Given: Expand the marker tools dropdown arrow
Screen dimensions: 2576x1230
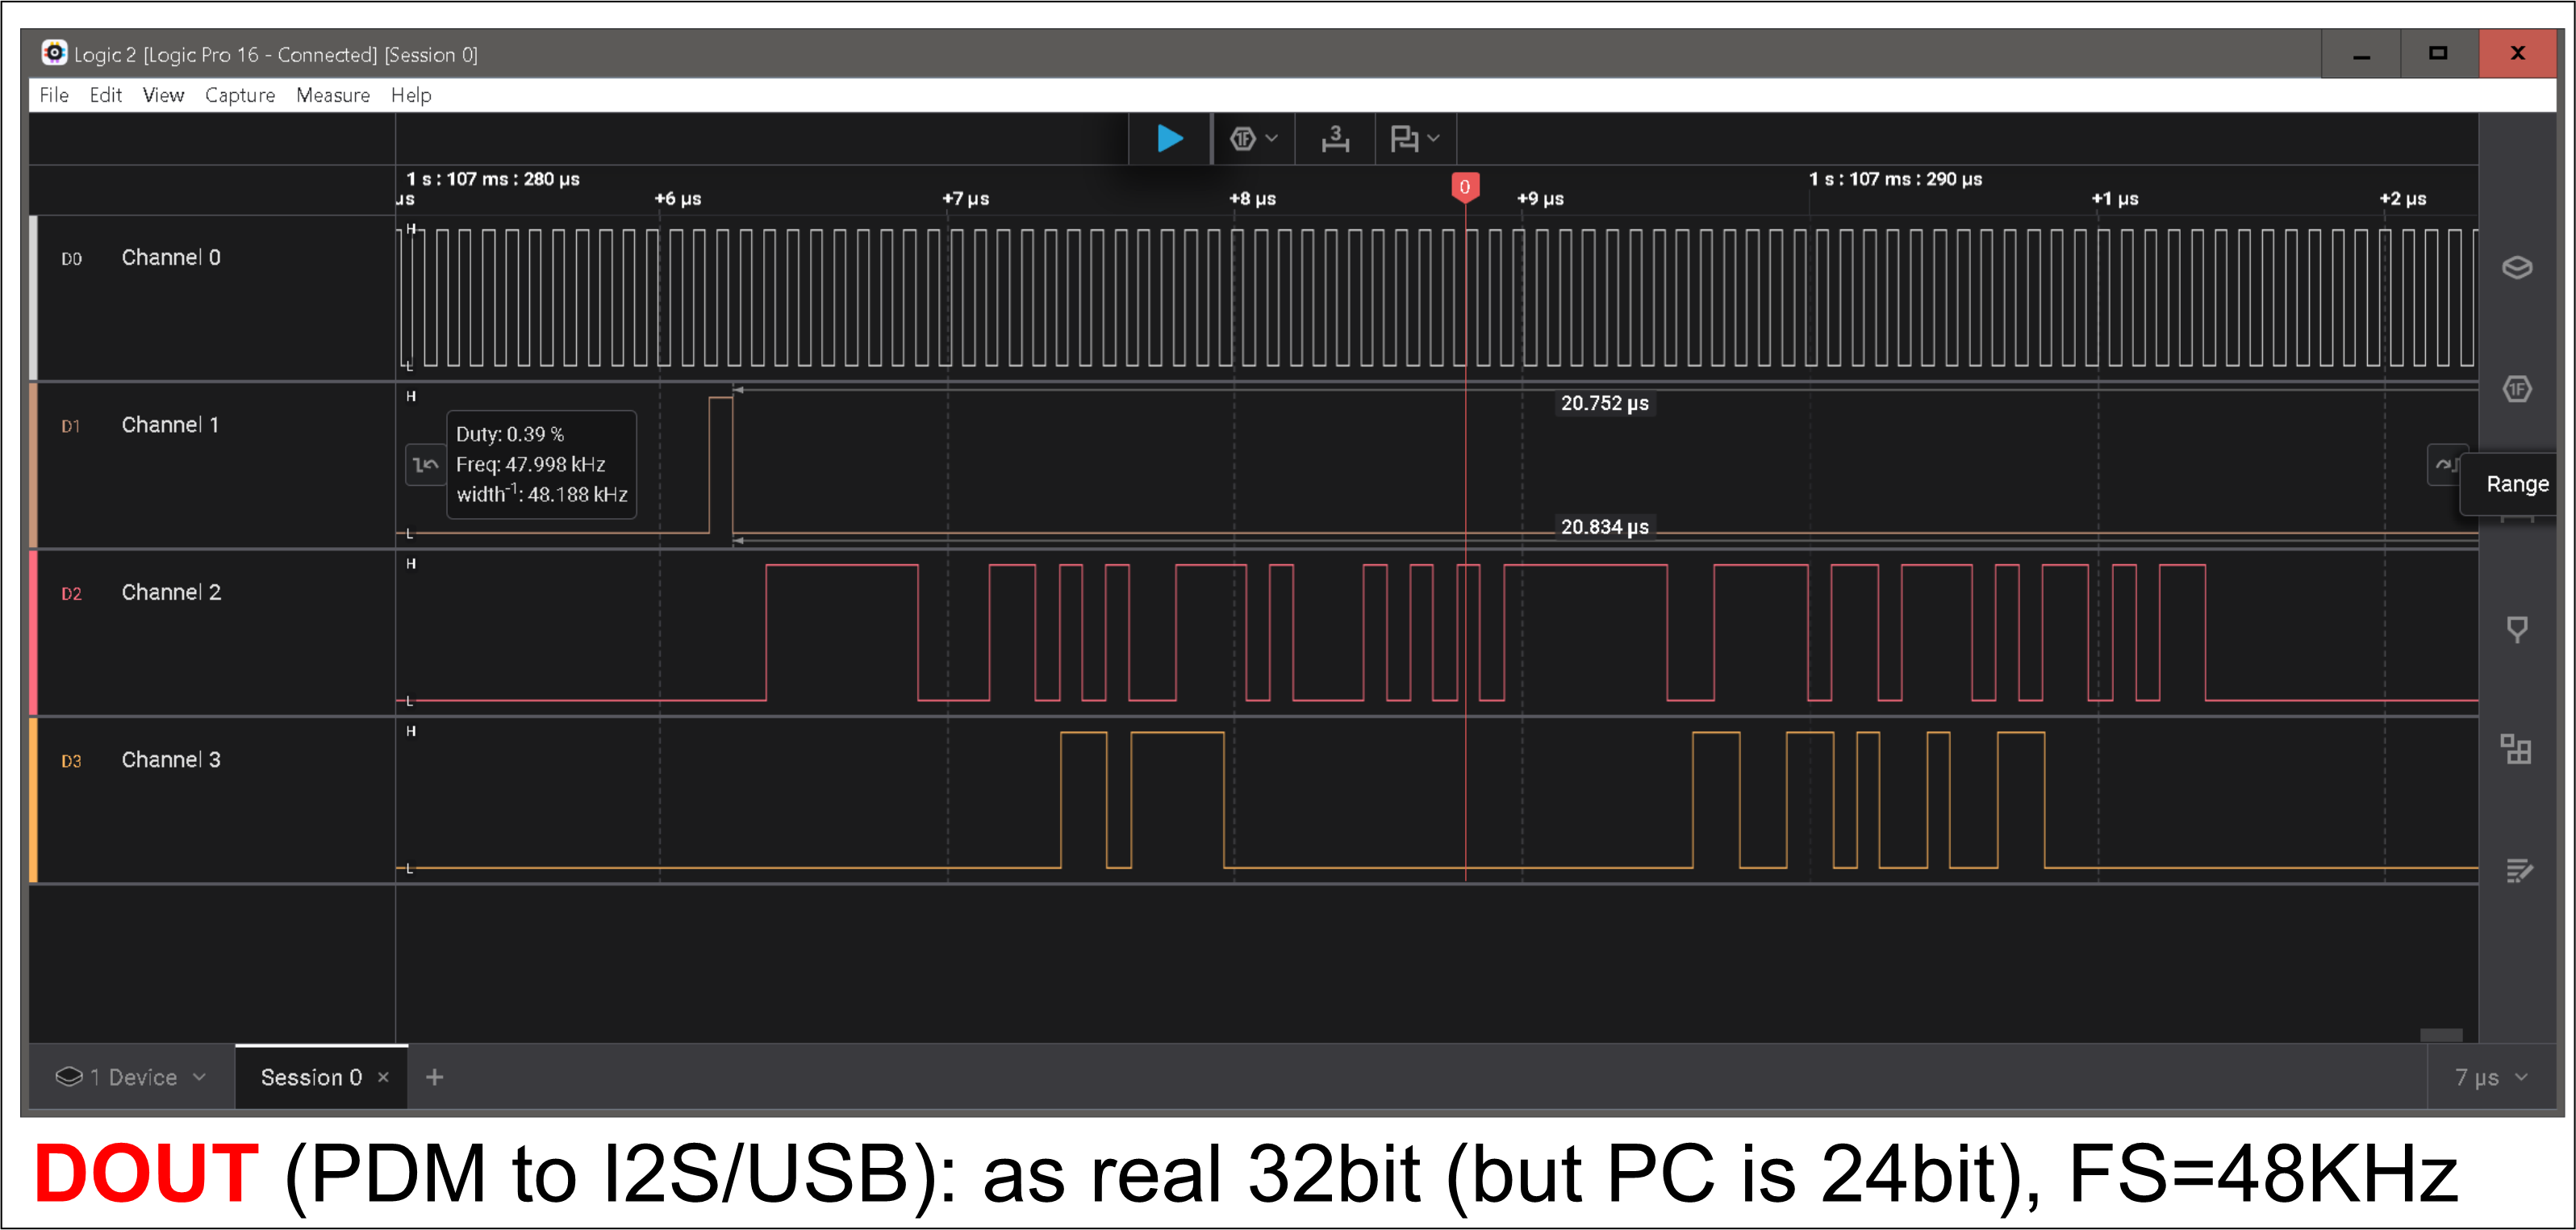Looking at the screenshot, I should 1434,138.
